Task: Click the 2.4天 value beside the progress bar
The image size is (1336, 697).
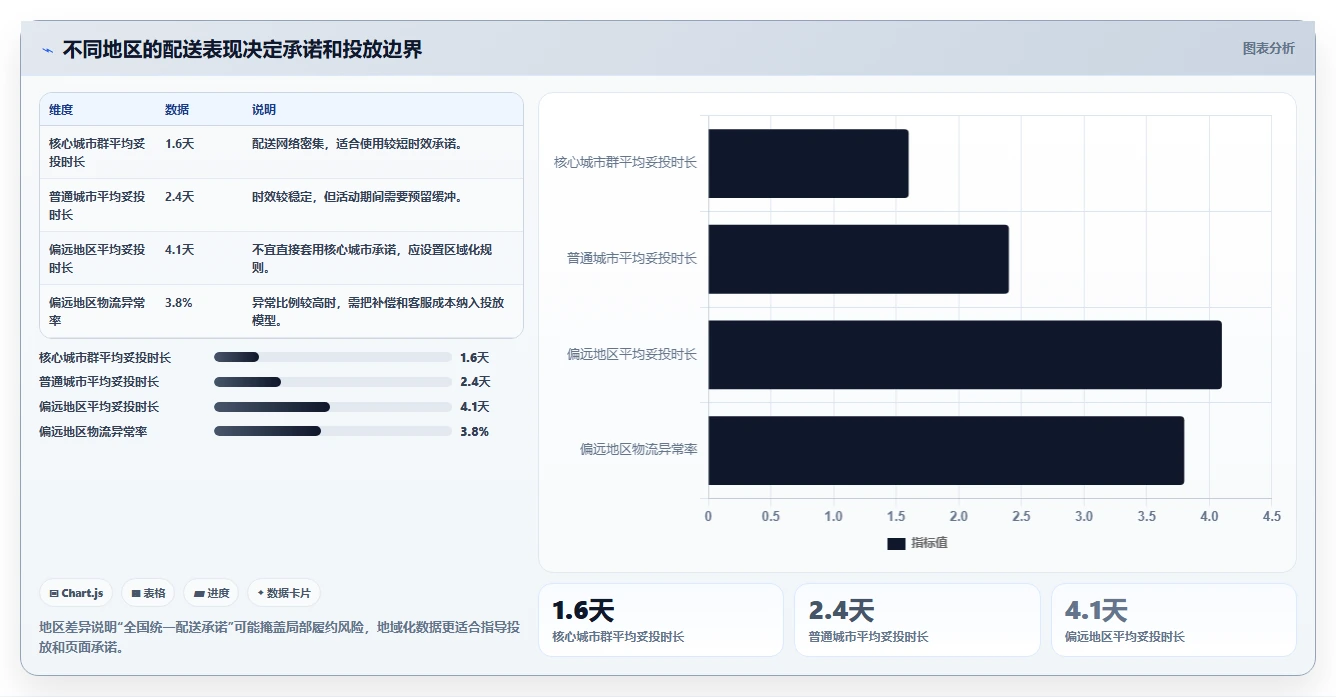Action: click(475, 382)
